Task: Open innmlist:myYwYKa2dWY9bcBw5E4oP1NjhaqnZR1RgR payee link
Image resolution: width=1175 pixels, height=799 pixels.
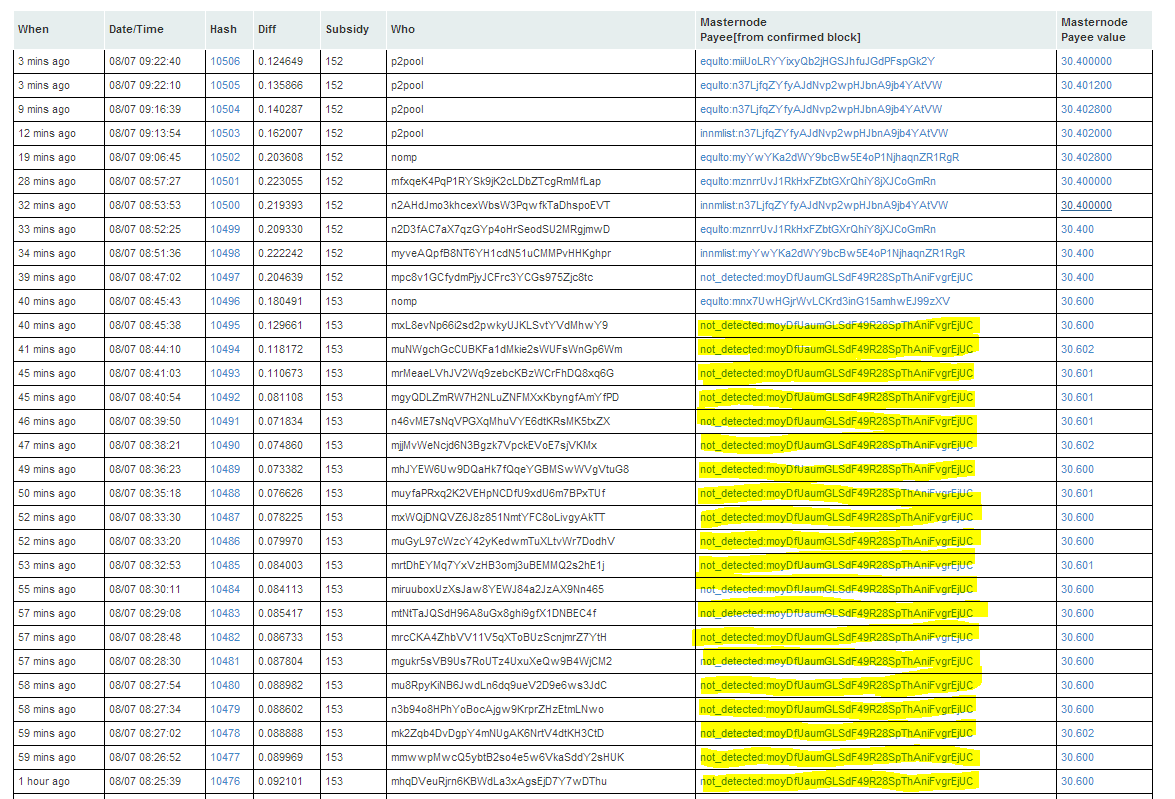Action: click(x=833, y=253)
